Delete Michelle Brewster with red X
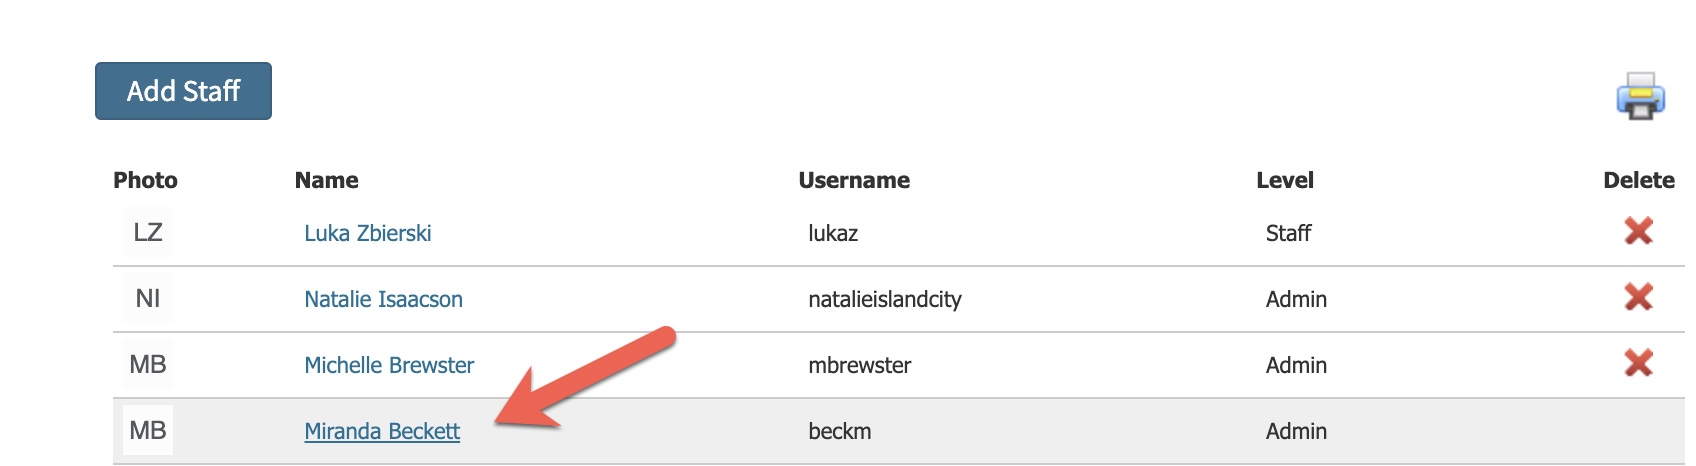The width and height of the screenshot is (1696, 466). click(1638, 363)
